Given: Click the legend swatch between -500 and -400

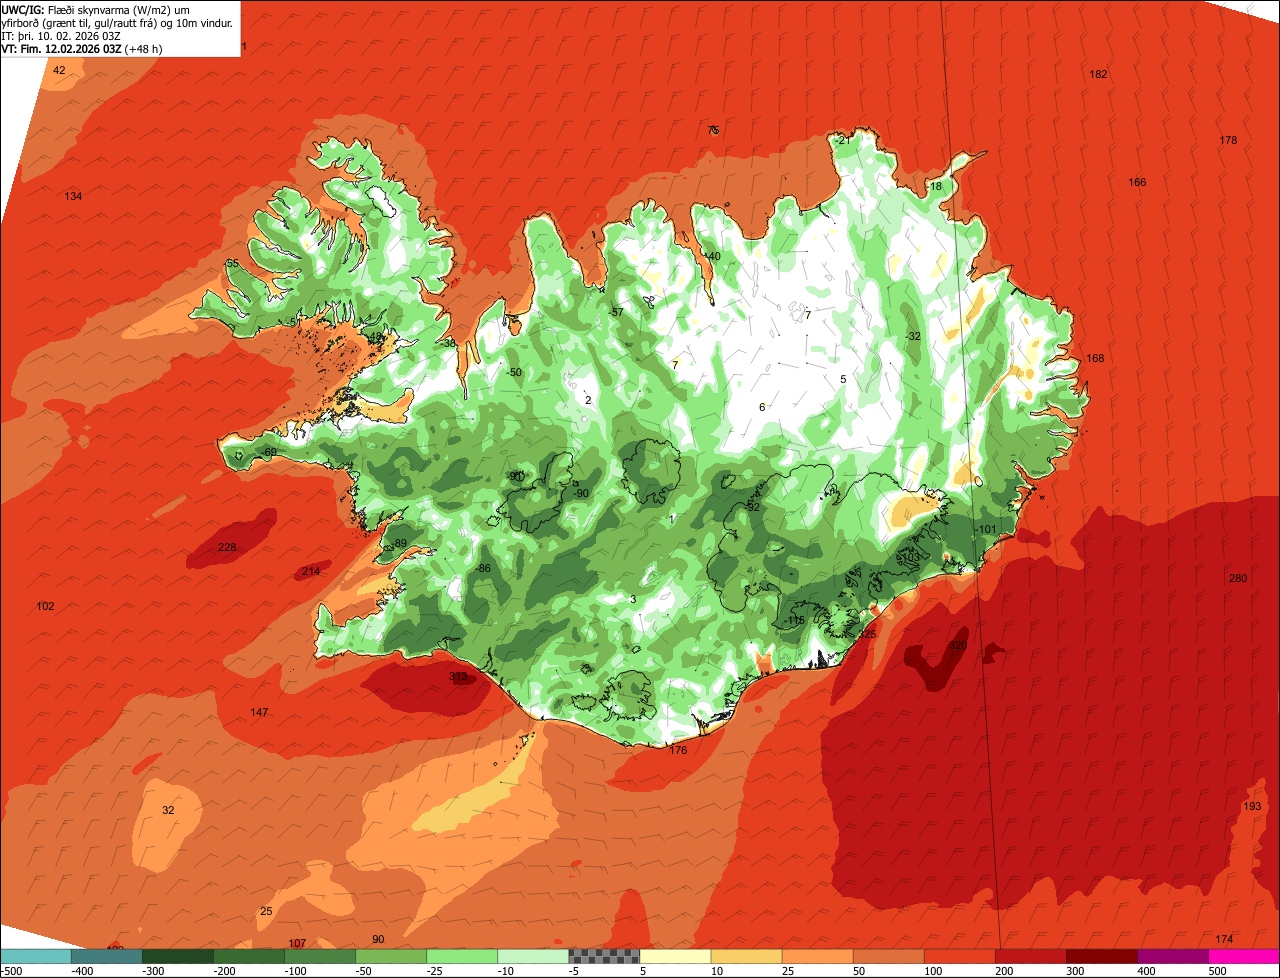Looking at the screenshot, I should pos(36,956).
